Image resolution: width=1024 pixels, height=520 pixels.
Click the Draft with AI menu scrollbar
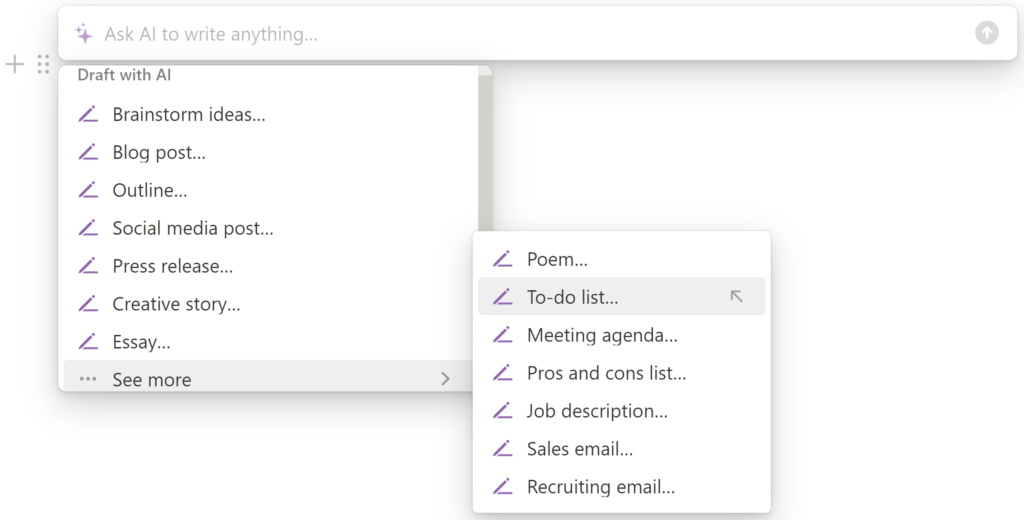point(485,154)
